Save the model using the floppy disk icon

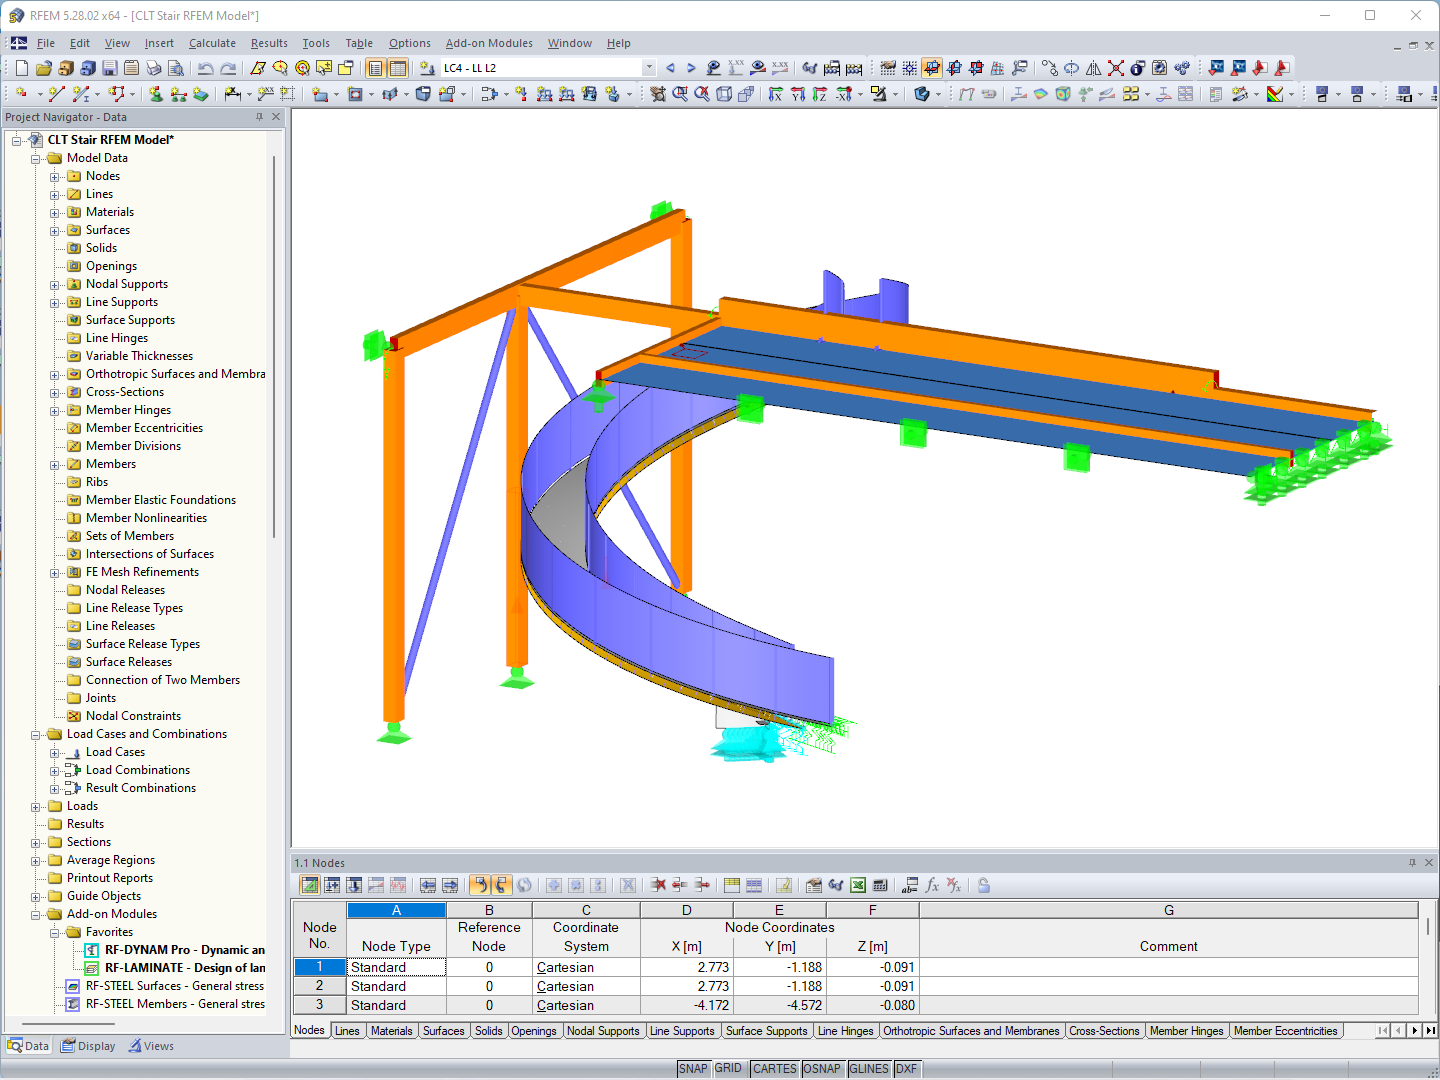110,68
